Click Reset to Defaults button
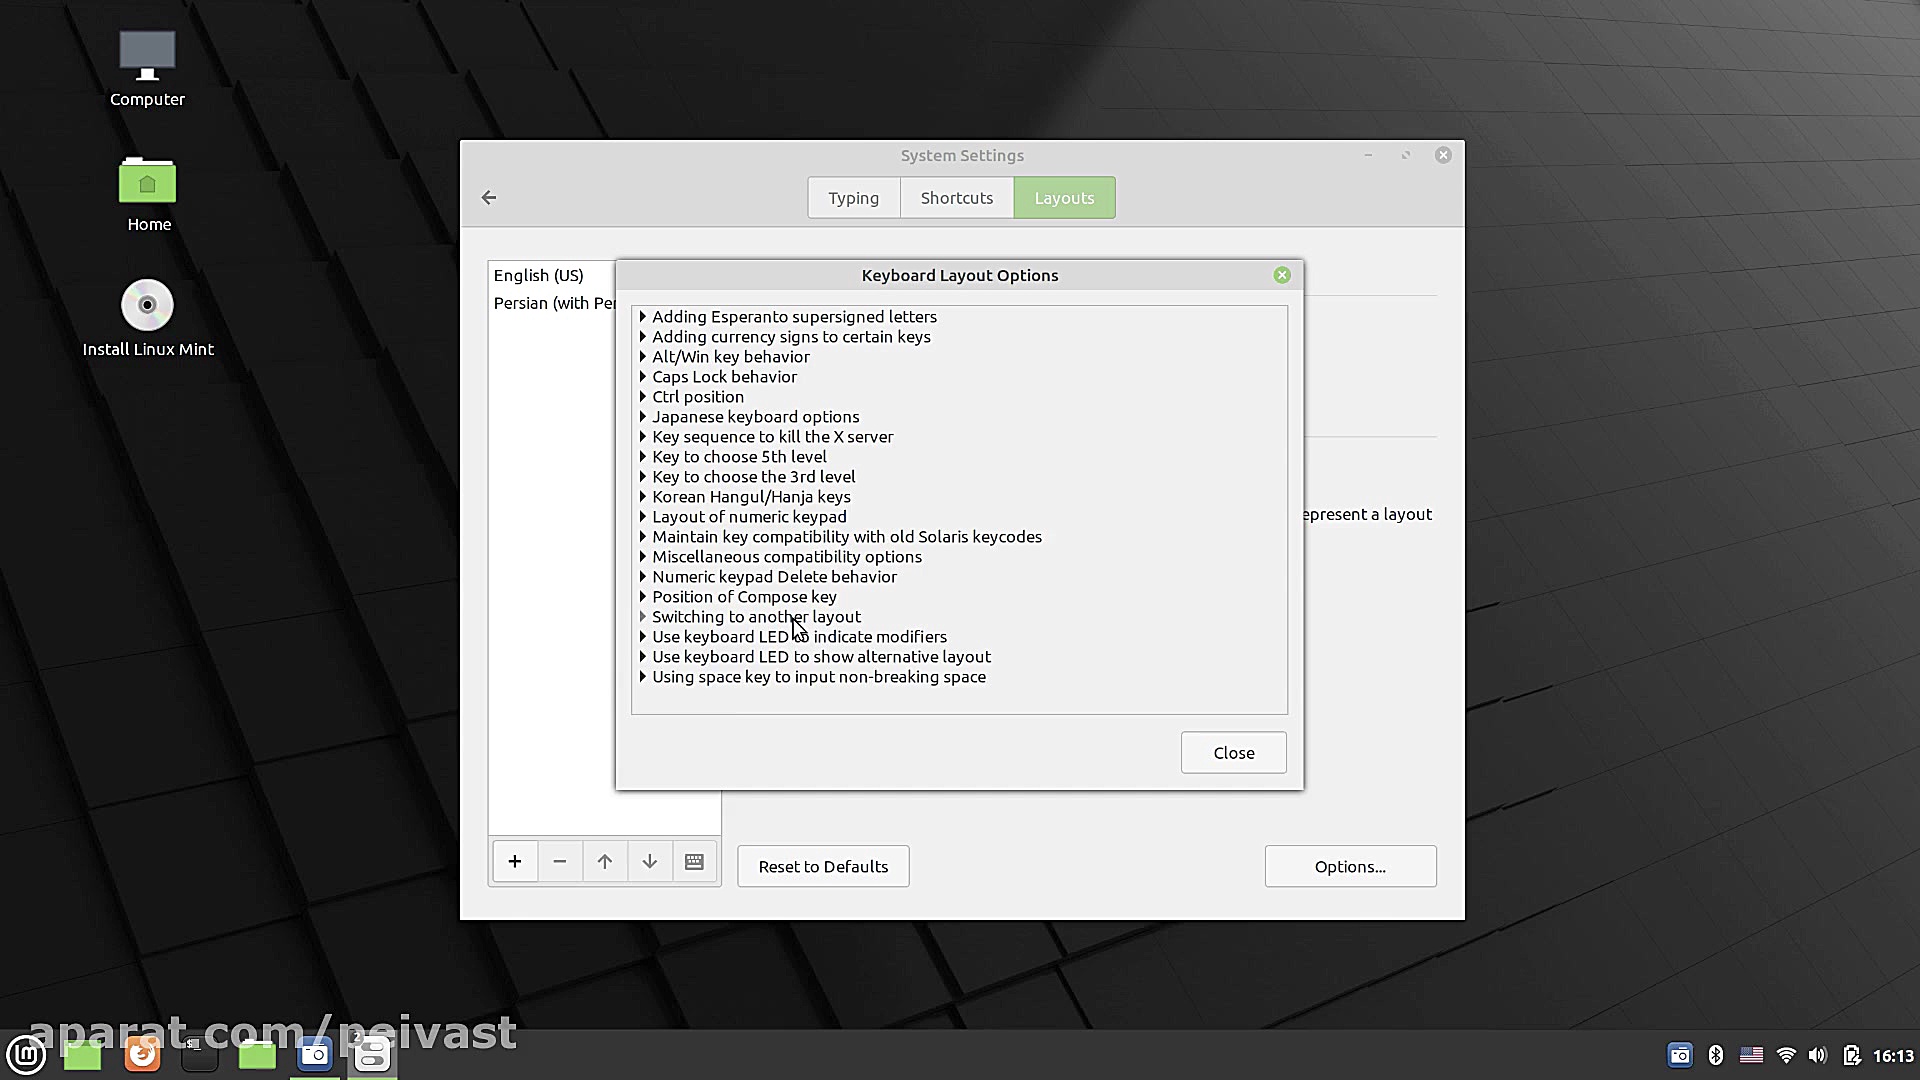This screenshot has height=1080, width=1920. coord(822,867)
